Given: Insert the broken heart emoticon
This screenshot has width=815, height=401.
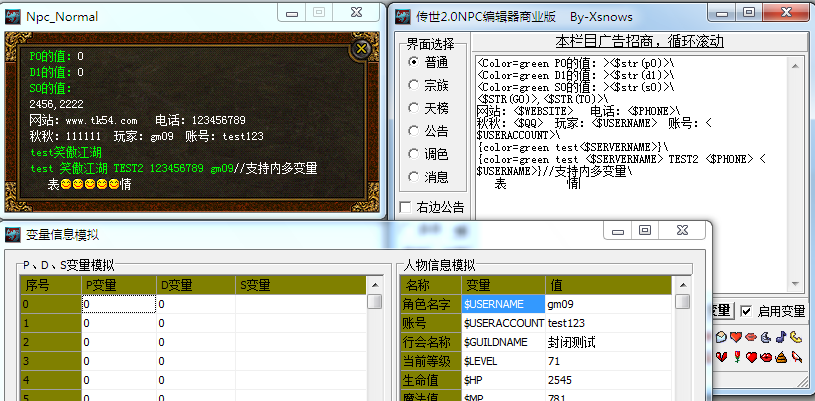Looking at the screenshot, I should coord(721,357).
